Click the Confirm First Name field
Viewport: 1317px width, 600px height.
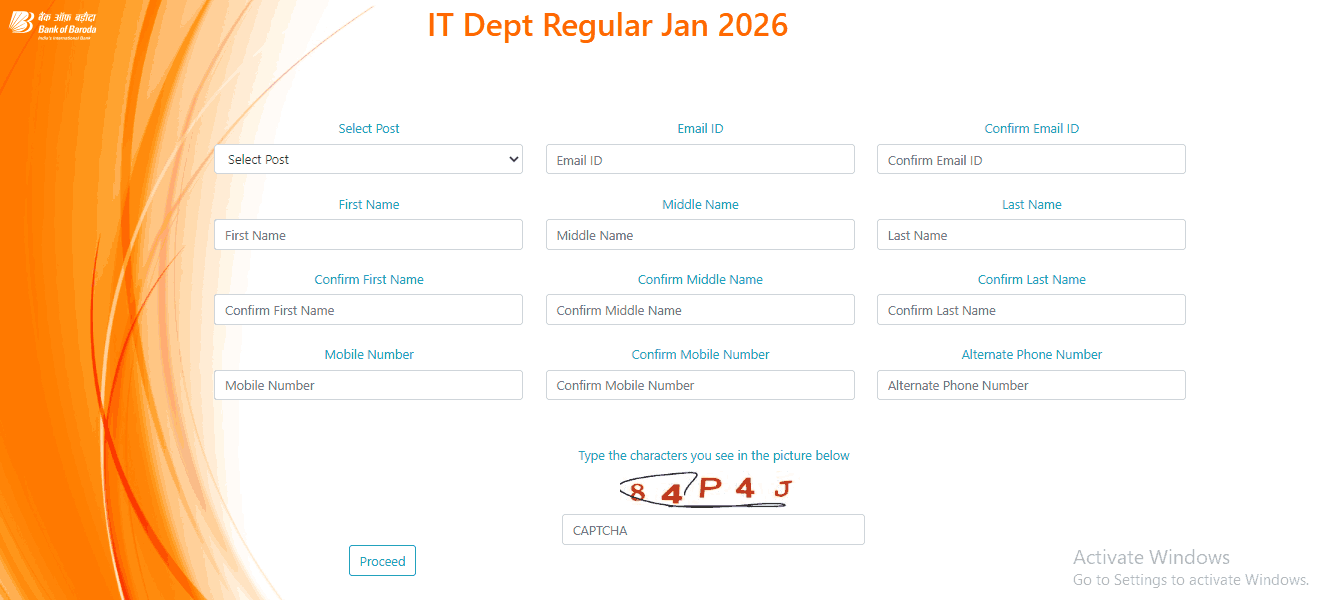(x=368, y=309)
